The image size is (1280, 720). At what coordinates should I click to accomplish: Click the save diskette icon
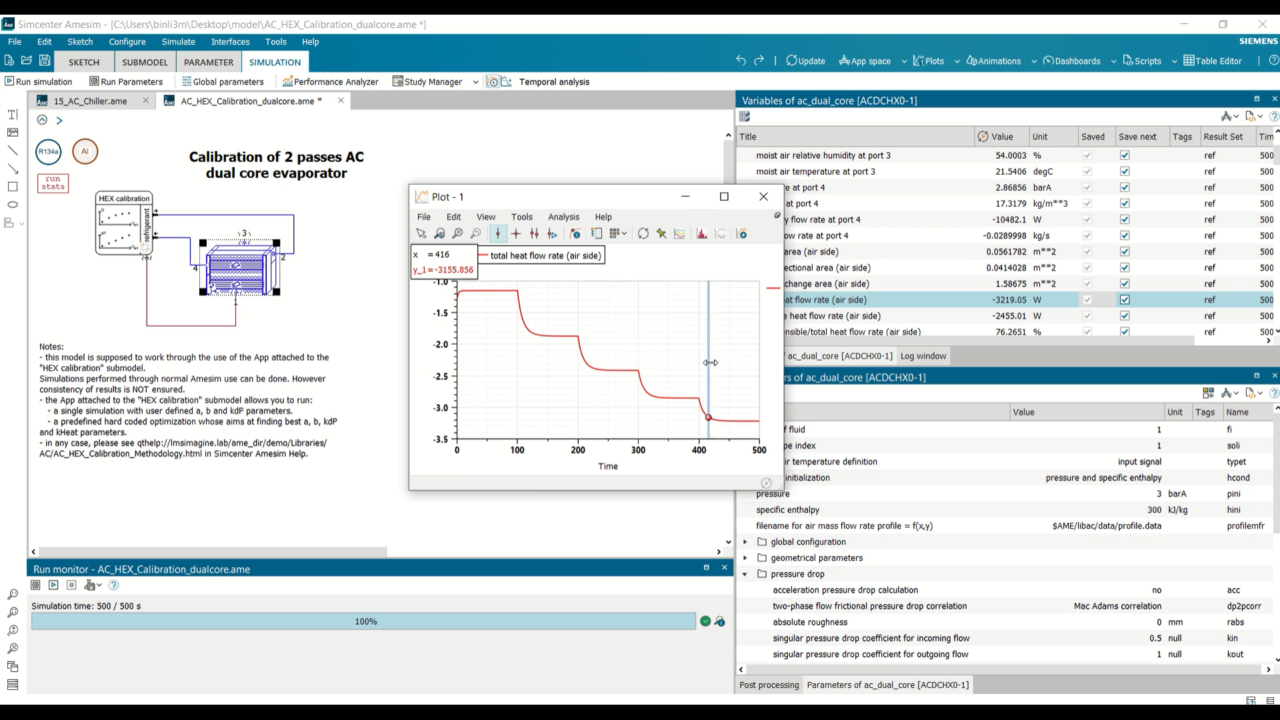(44, 61)
